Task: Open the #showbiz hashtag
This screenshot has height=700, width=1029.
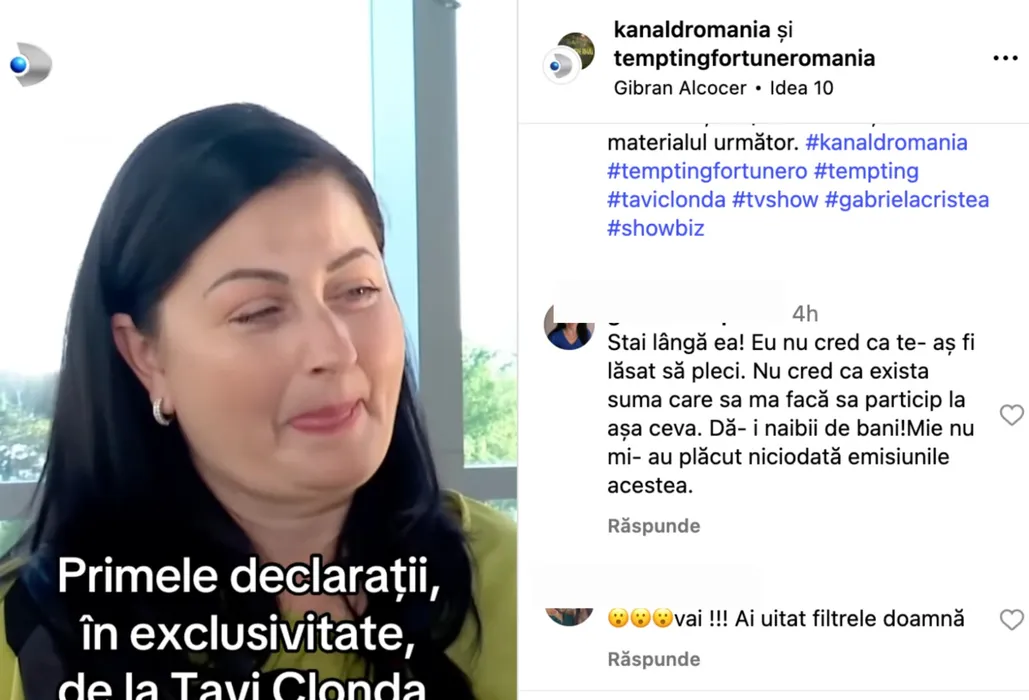Action: [656, 228]
